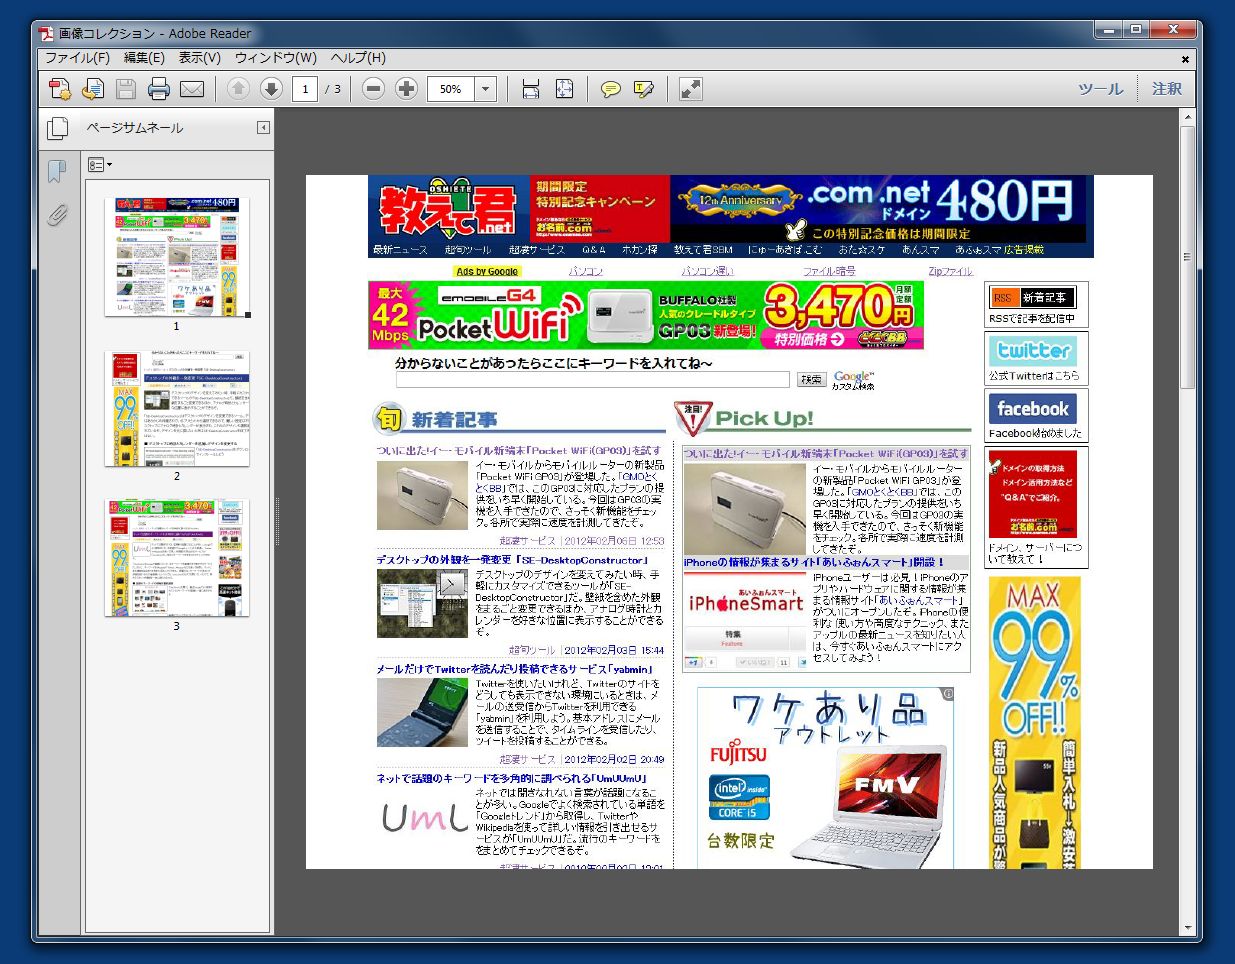Go to previous page arrow
Screen dimensions: 1235x964
[x=238, y=89]
